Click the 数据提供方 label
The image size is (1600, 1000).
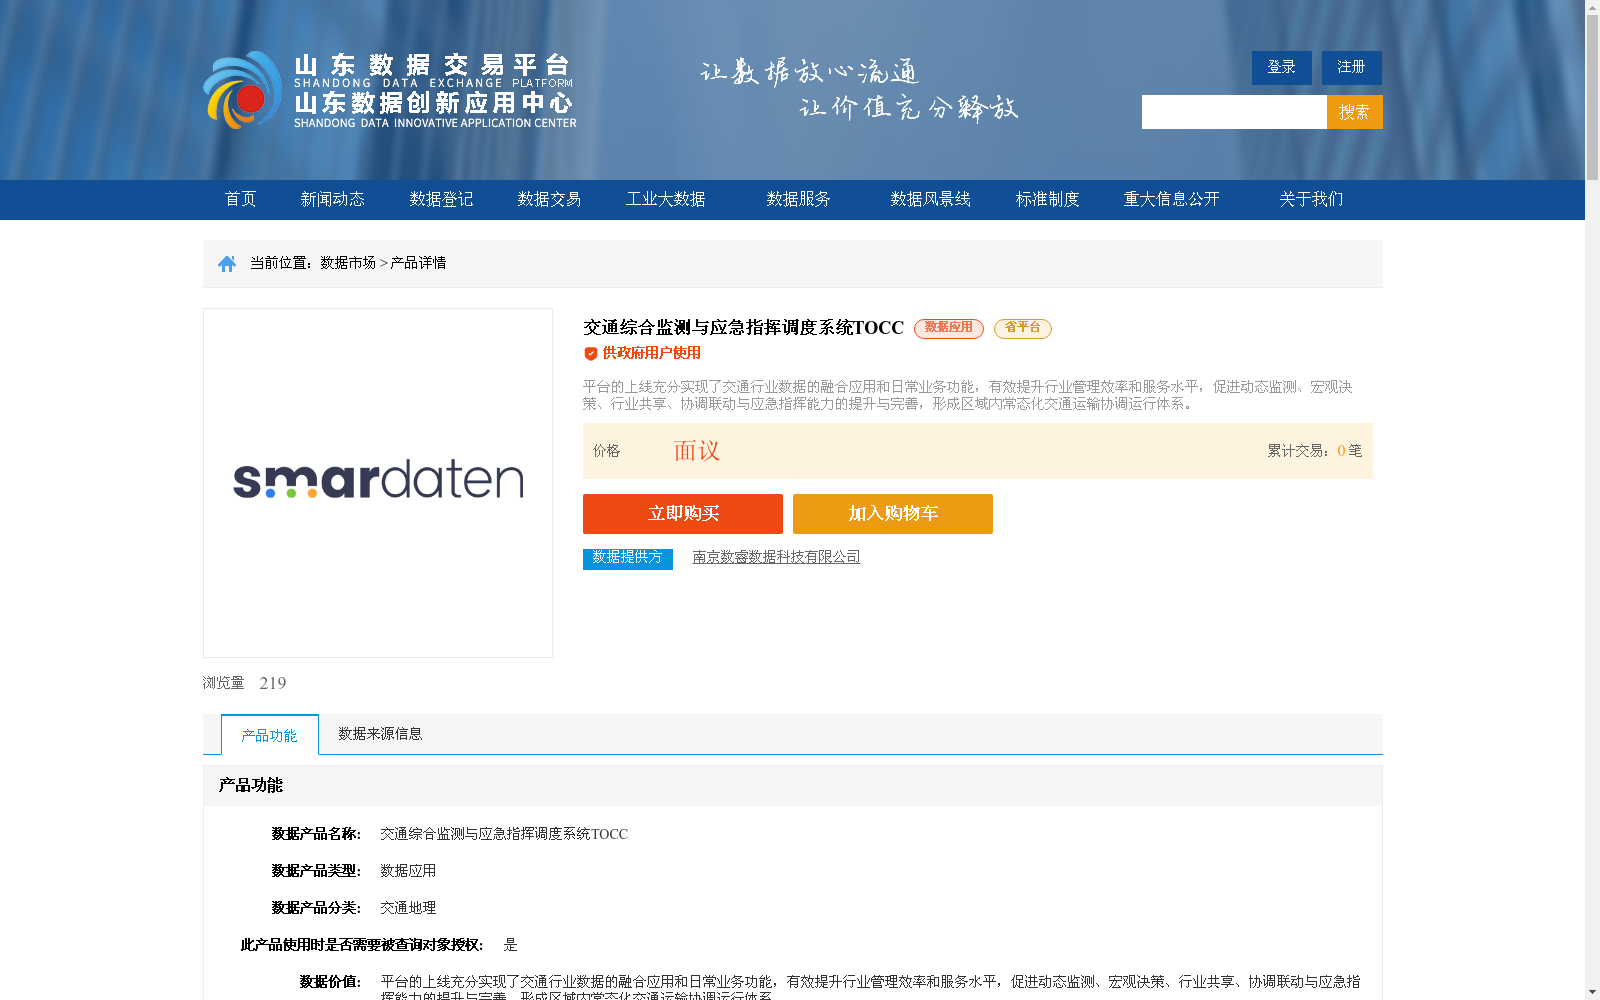coord(628,559)
